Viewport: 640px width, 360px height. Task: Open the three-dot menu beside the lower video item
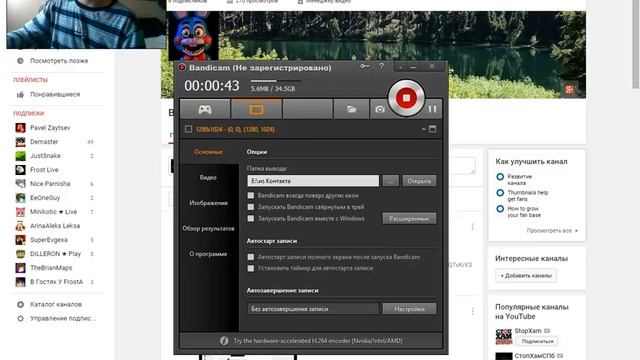473,311
